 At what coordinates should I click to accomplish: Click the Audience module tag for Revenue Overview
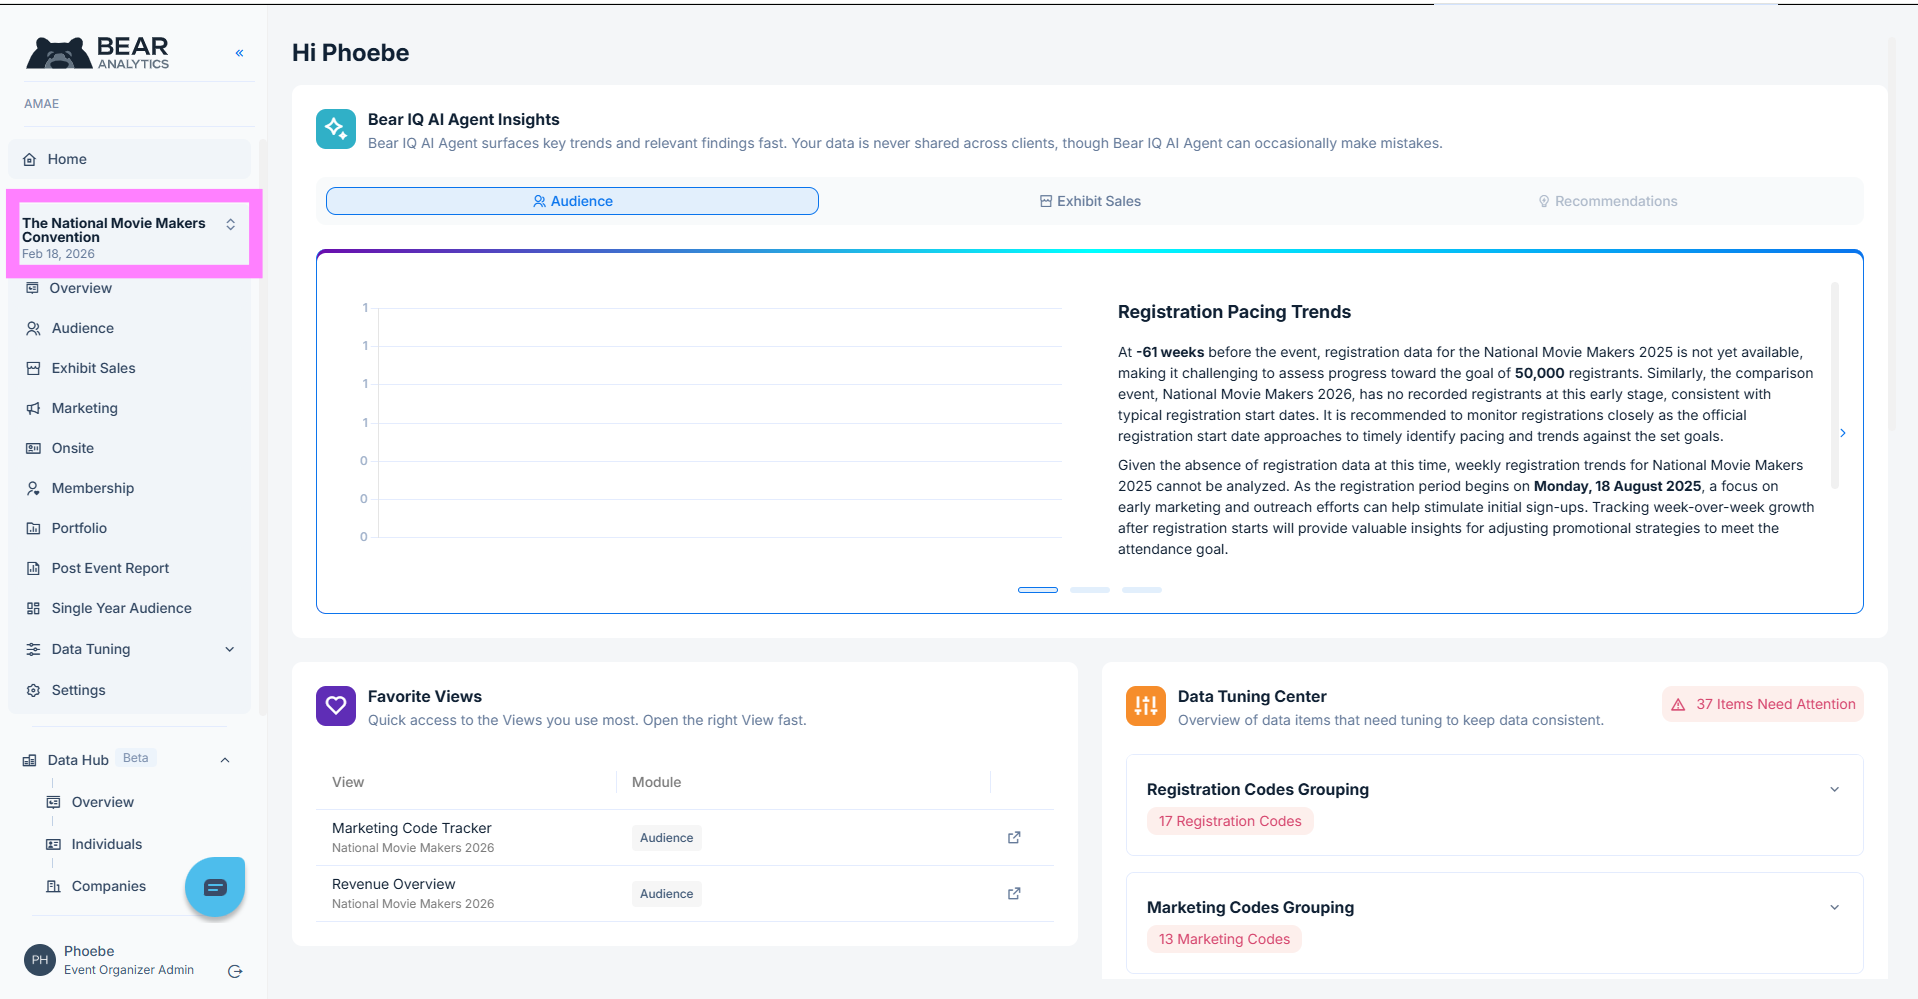point(667,894)
